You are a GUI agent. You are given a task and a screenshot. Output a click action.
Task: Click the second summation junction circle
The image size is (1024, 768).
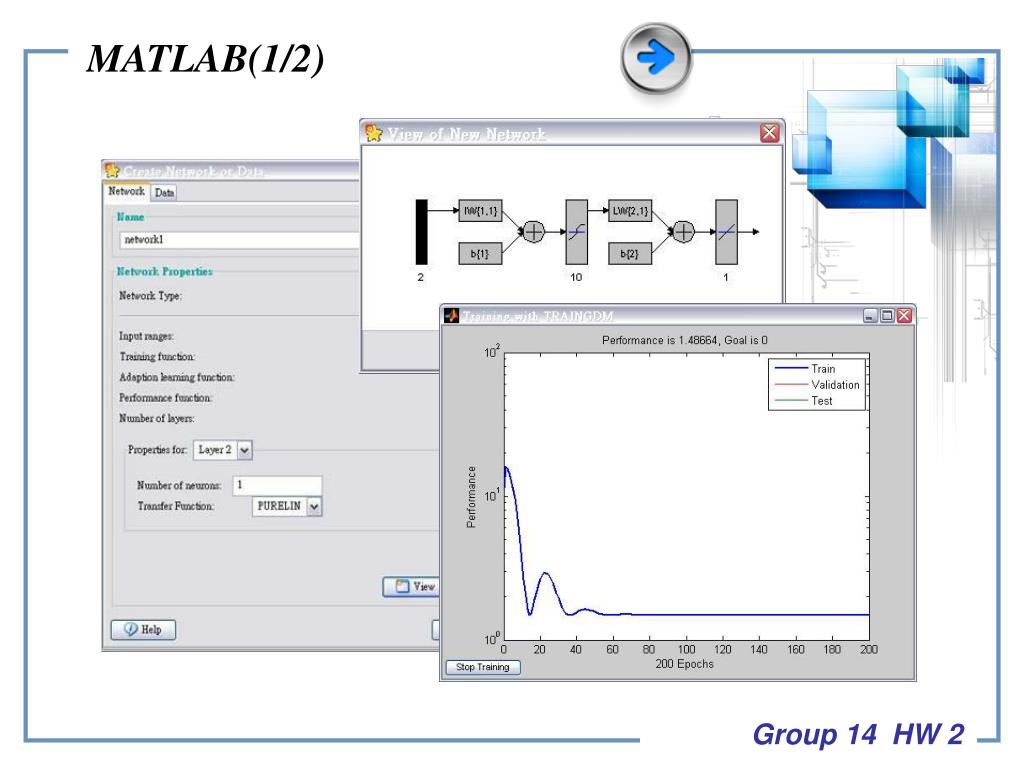coord(683,232)
